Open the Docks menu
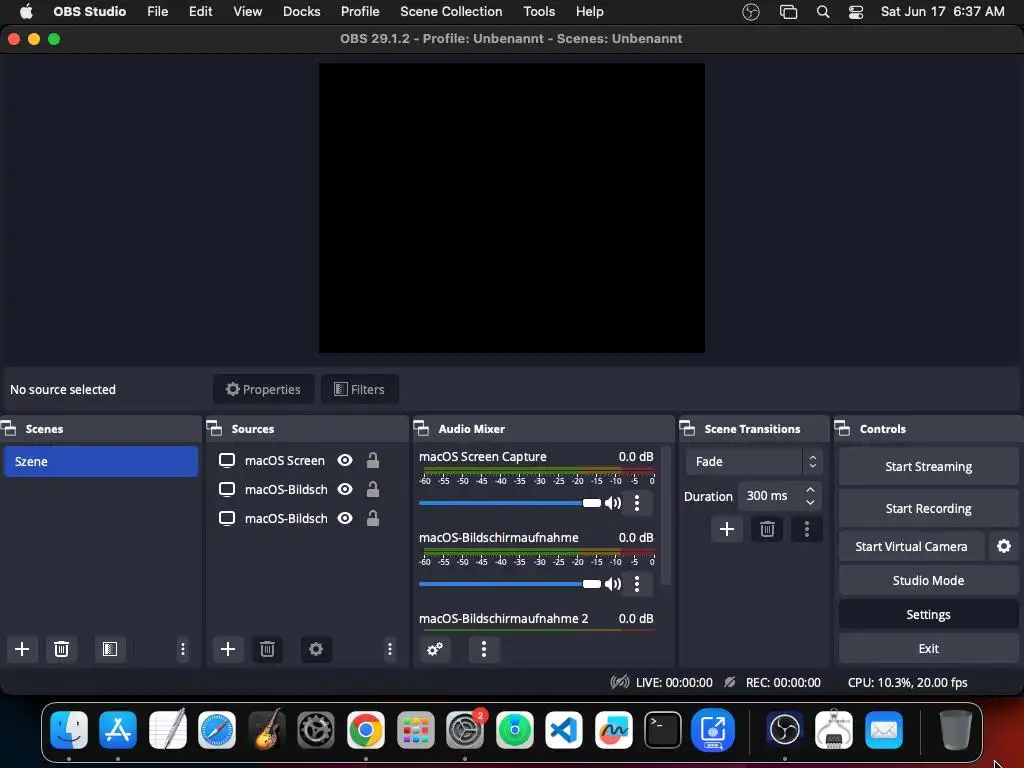 pyautogui.click(x=302, y=12)
